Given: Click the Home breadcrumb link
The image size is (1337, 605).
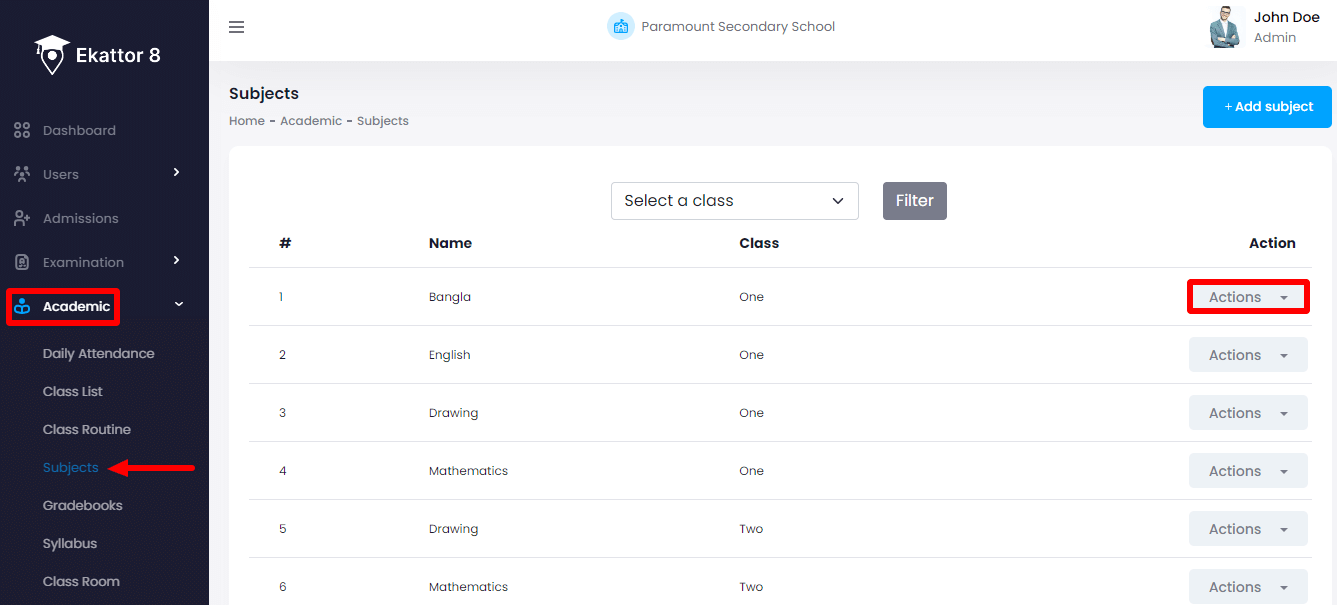Looking at the screenshot, I should point(247,120).
